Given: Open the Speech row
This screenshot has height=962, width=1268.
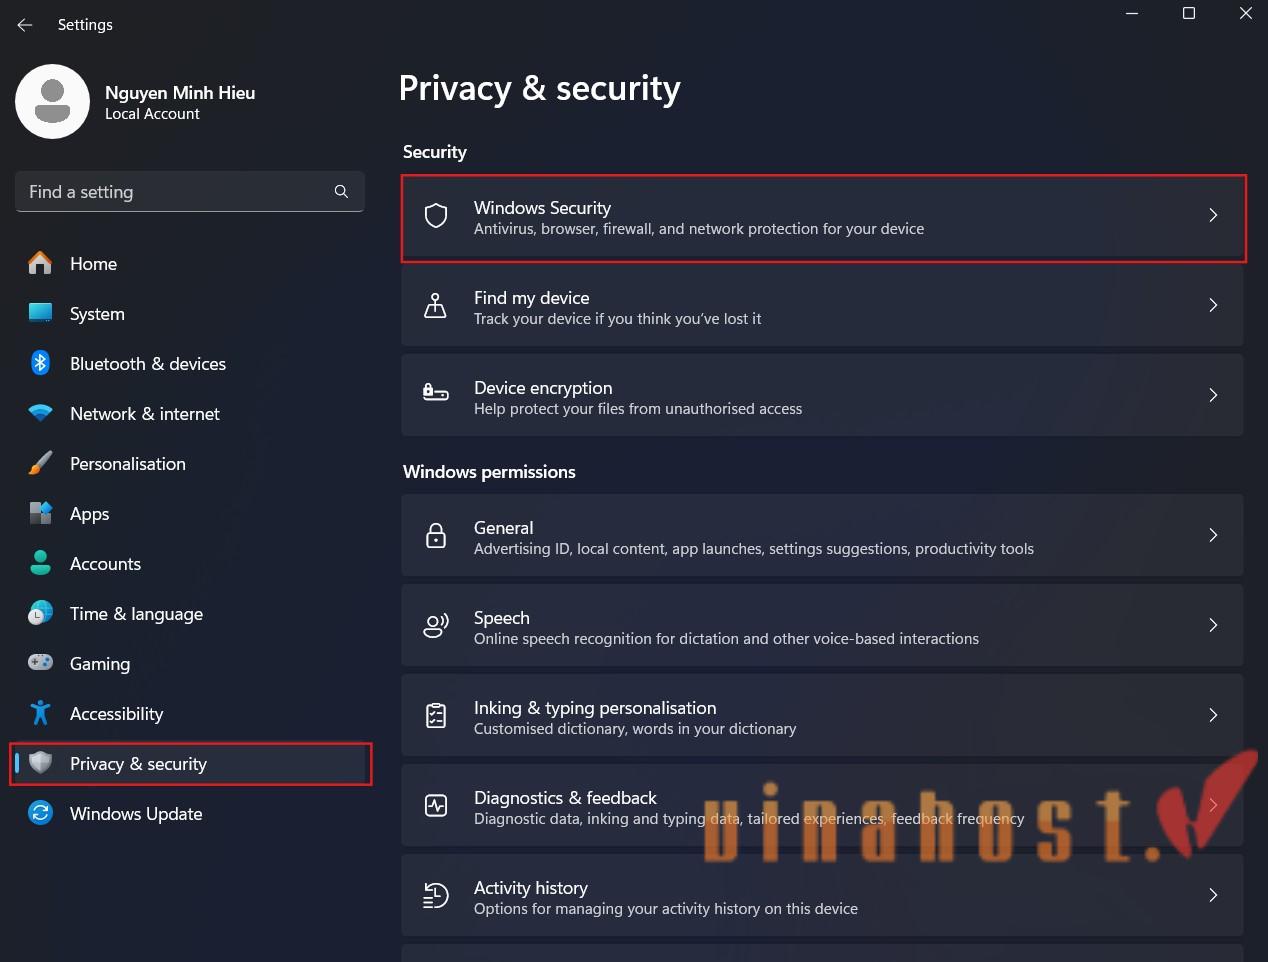Looking at the screenshot, I should [822, 625].
